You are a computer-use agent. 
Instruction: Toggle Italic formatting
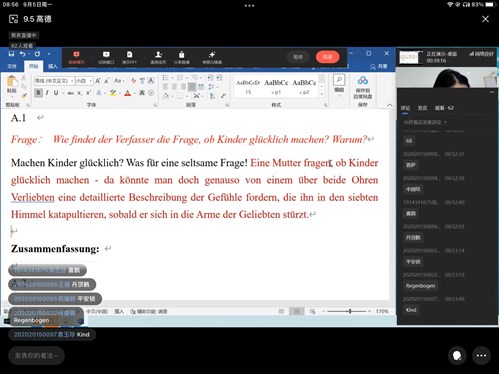pyautogui.click(x=47, y=93)
